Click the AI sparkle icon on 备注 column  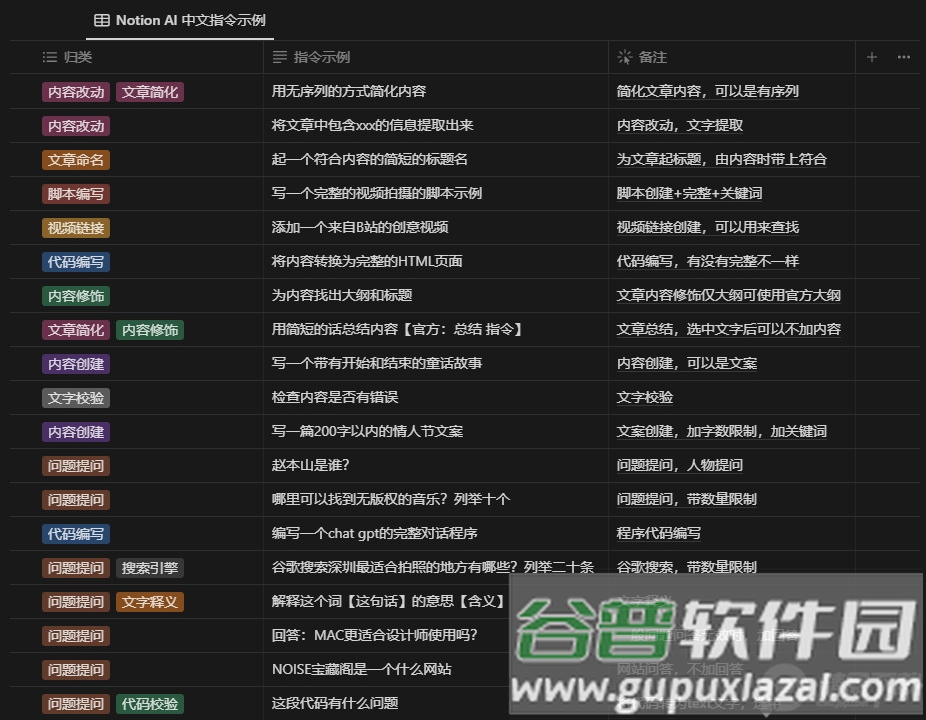[x=623, y=57]
